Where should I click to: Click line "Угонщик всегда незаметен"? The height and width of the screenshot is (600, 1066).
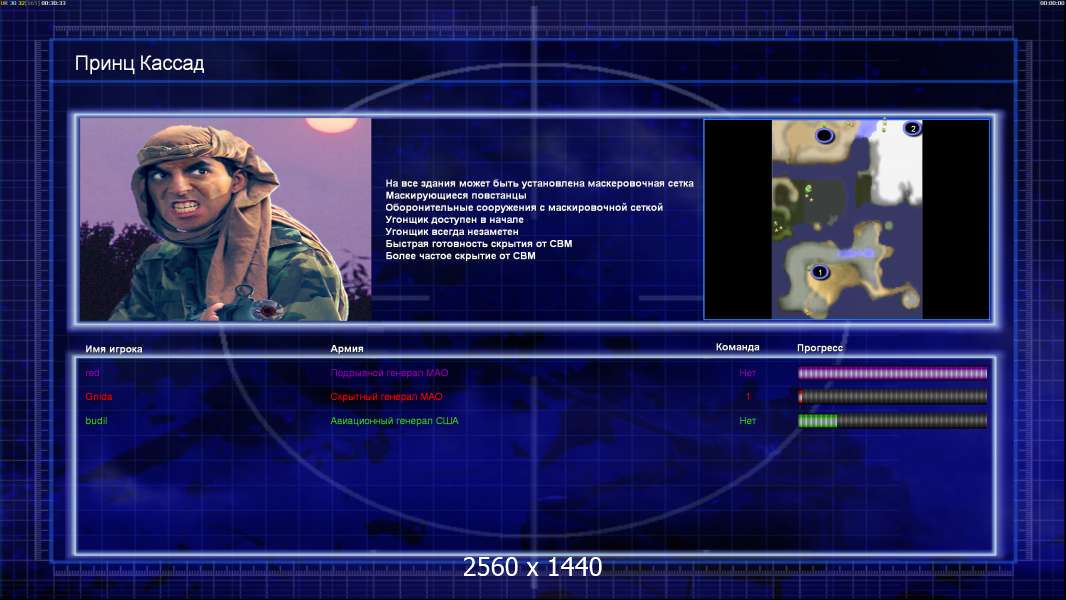[452, 232]
